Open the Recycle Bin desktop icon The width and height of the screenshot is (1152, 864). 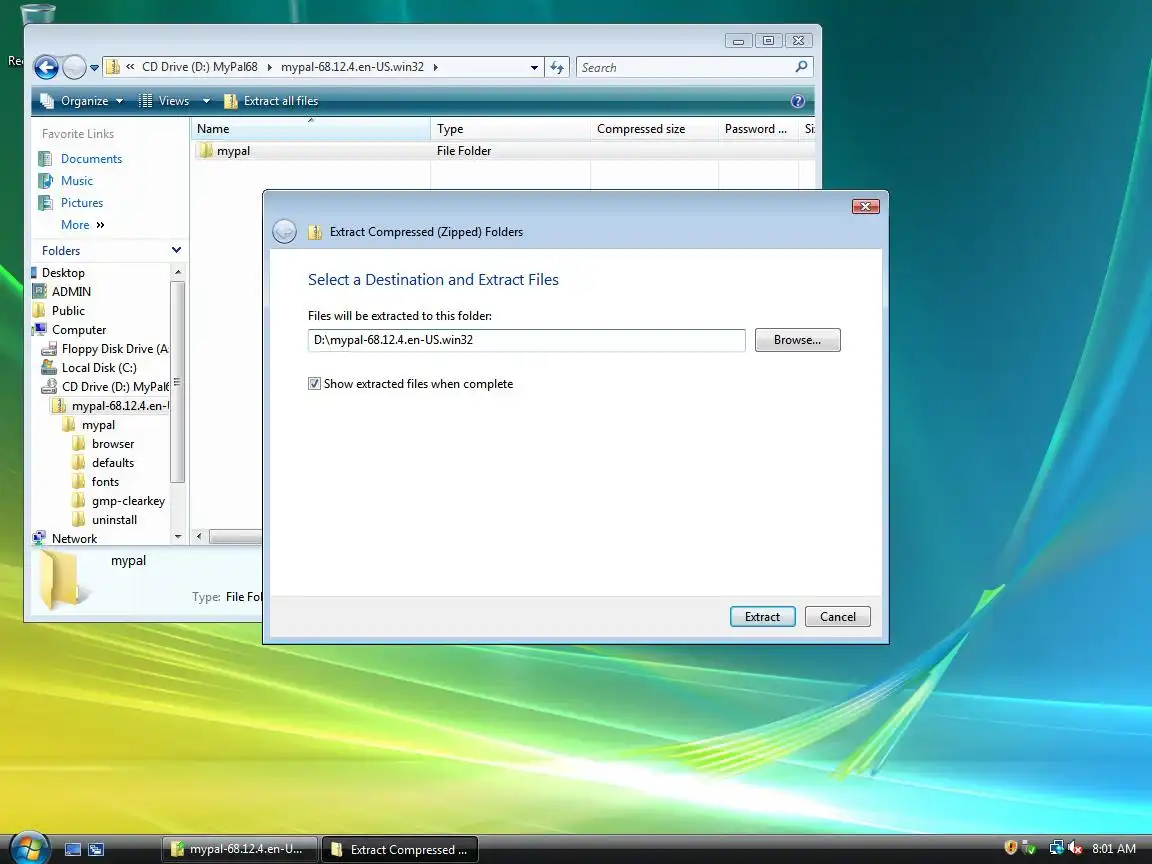(x=37, y=13)
